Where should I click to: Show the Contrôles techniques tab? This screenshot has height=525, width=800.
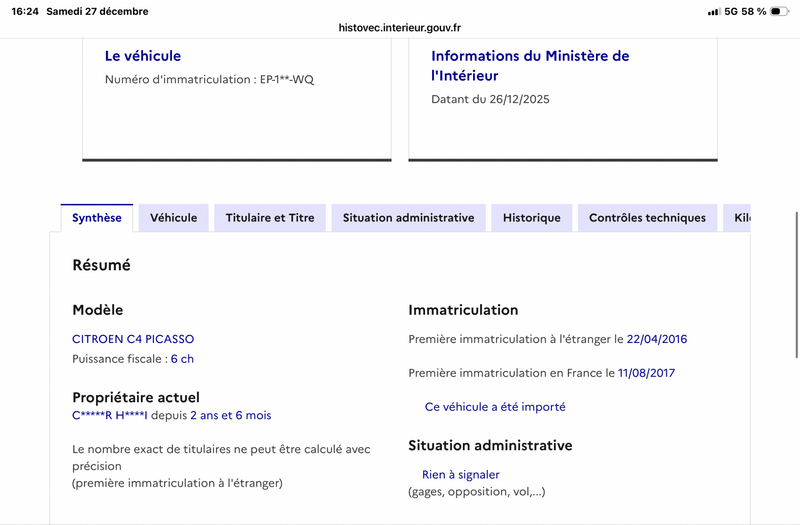click(x=647, y=218)
